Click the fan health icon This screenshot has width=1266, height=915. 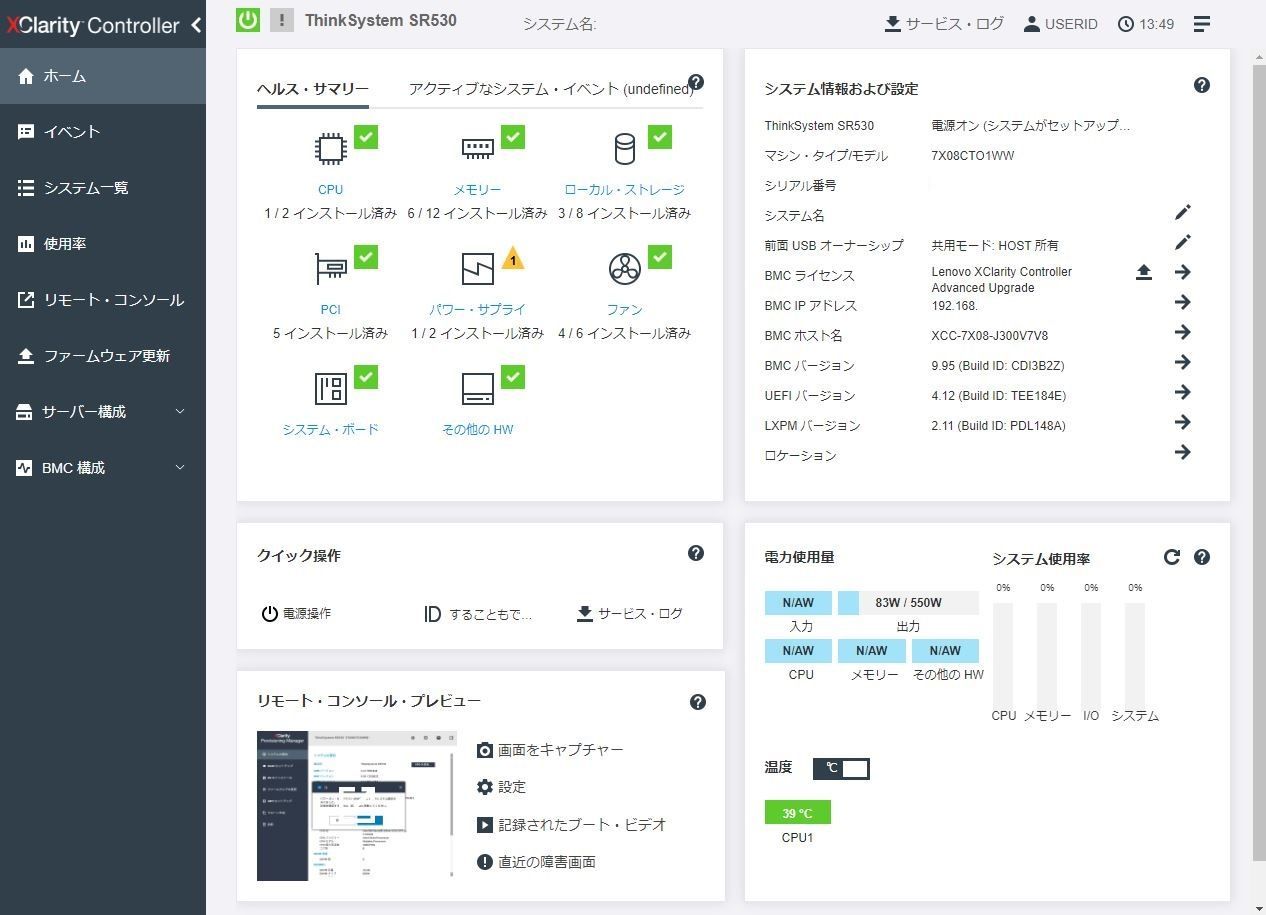click(624, 269)
